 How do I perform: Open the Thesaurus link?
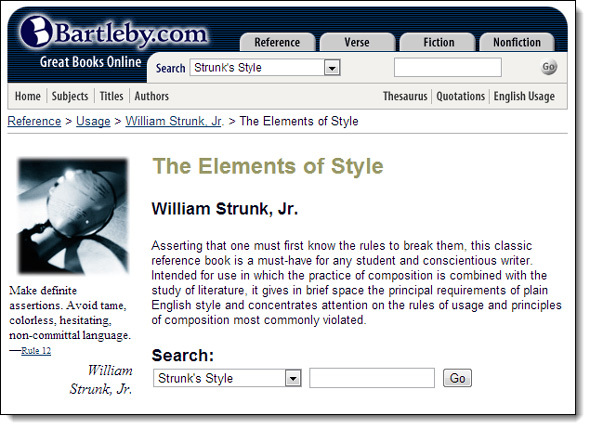(x=405, y=96)
